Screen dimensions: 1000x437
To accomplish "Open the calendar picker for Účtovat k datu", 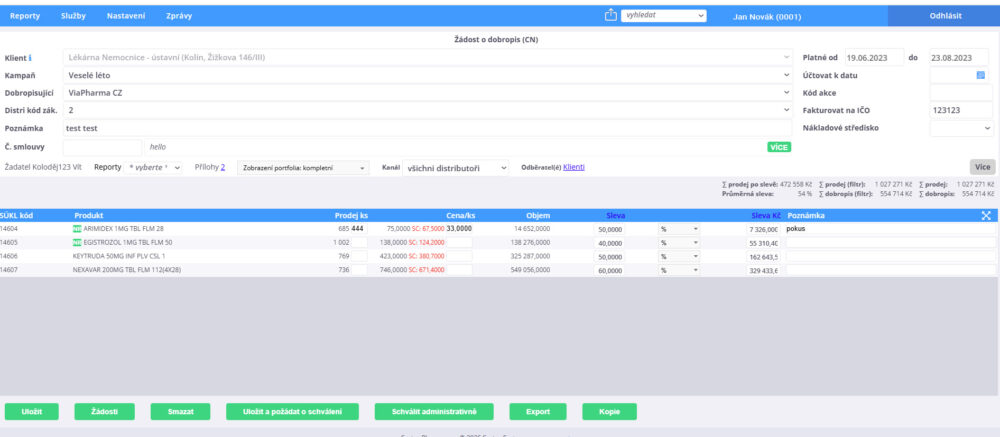I will click(981, 75).
